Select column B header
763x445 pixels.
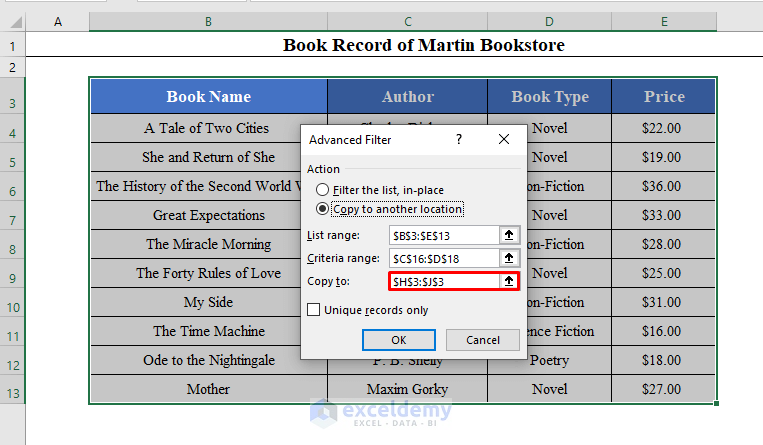pyautogui.click(x=208, y=22)
